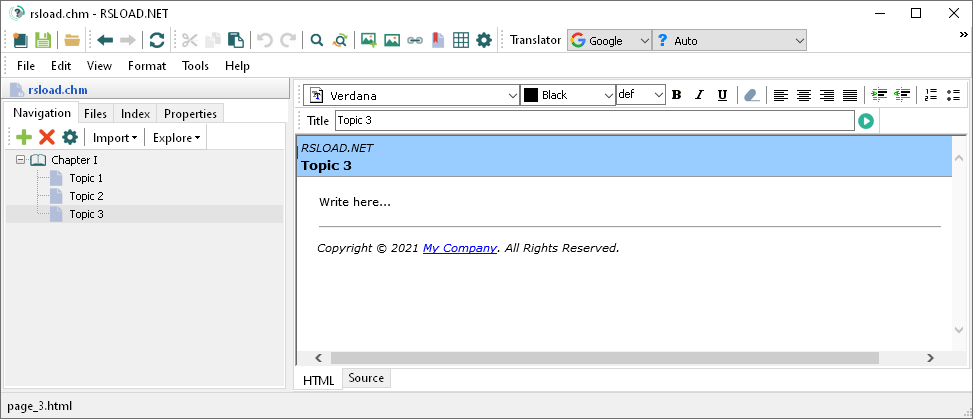This screenshot has height=419, width=973.
Task: Open the Auto language dropdown
Action: (729, 40)
